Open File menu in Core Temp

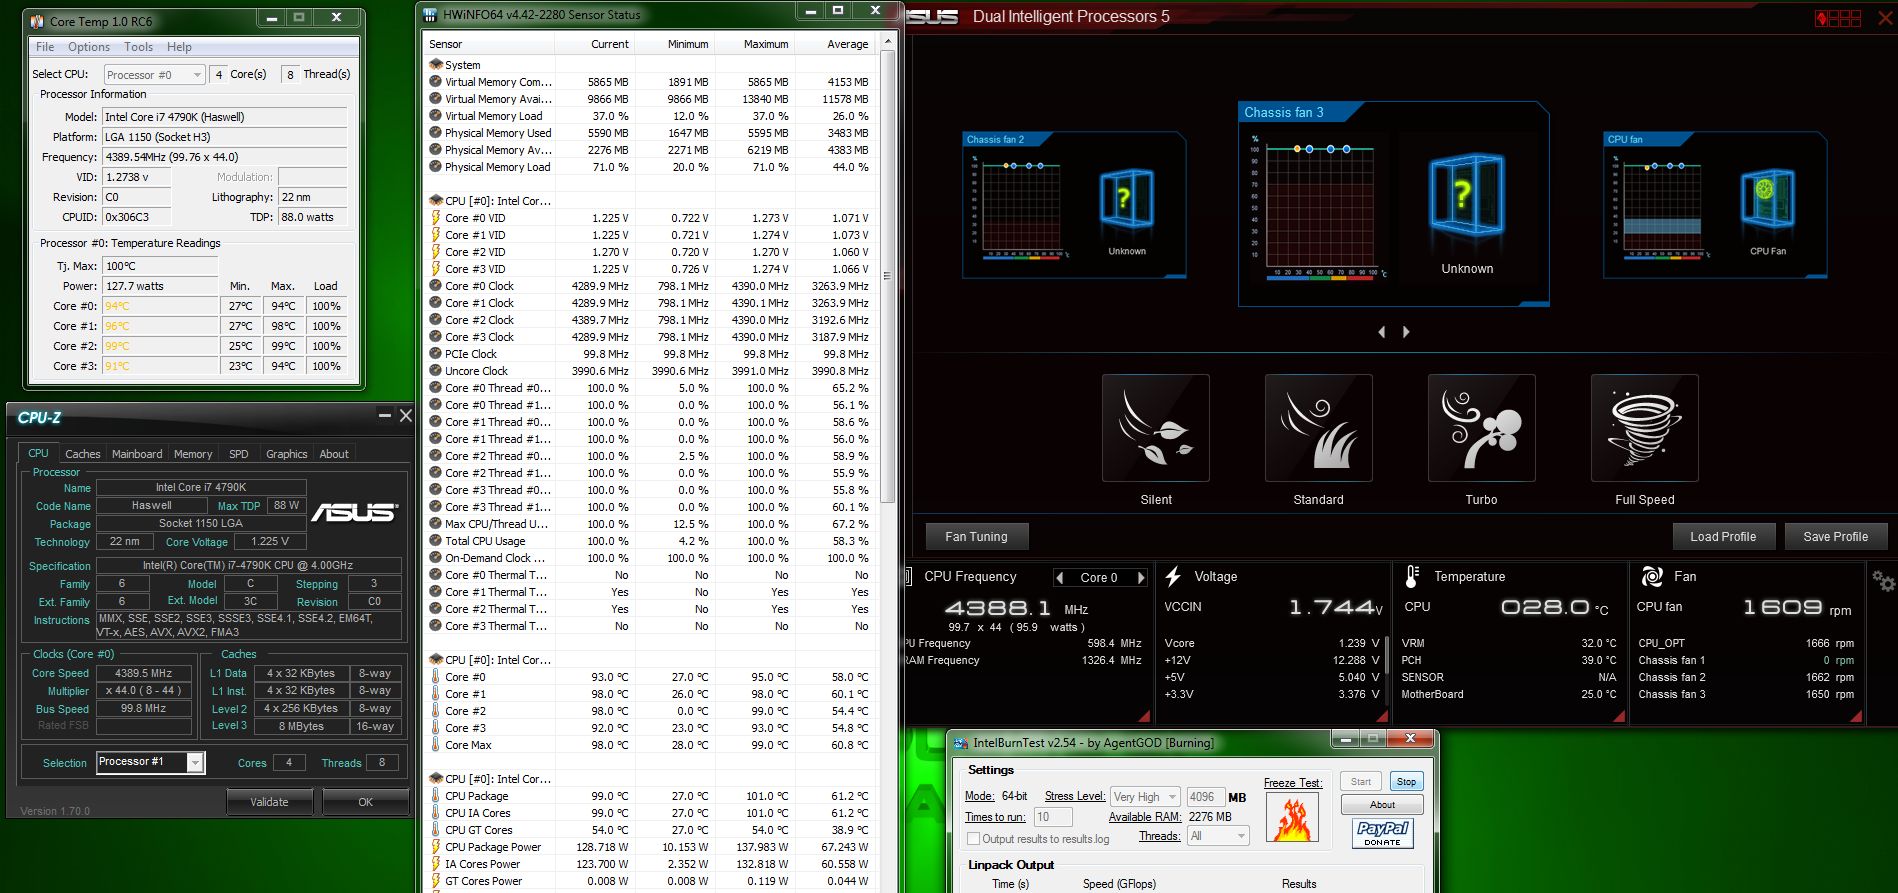pos(45,47)
